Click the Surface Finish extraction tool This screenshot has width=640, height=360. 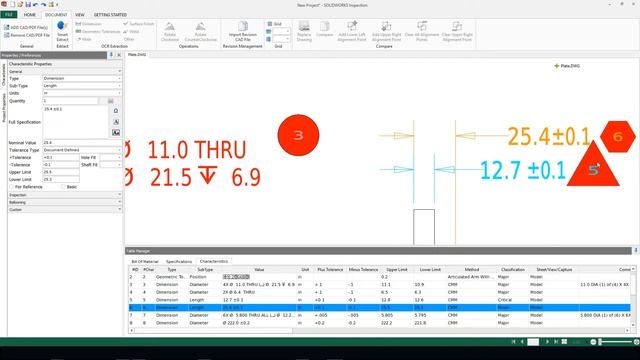138,24
